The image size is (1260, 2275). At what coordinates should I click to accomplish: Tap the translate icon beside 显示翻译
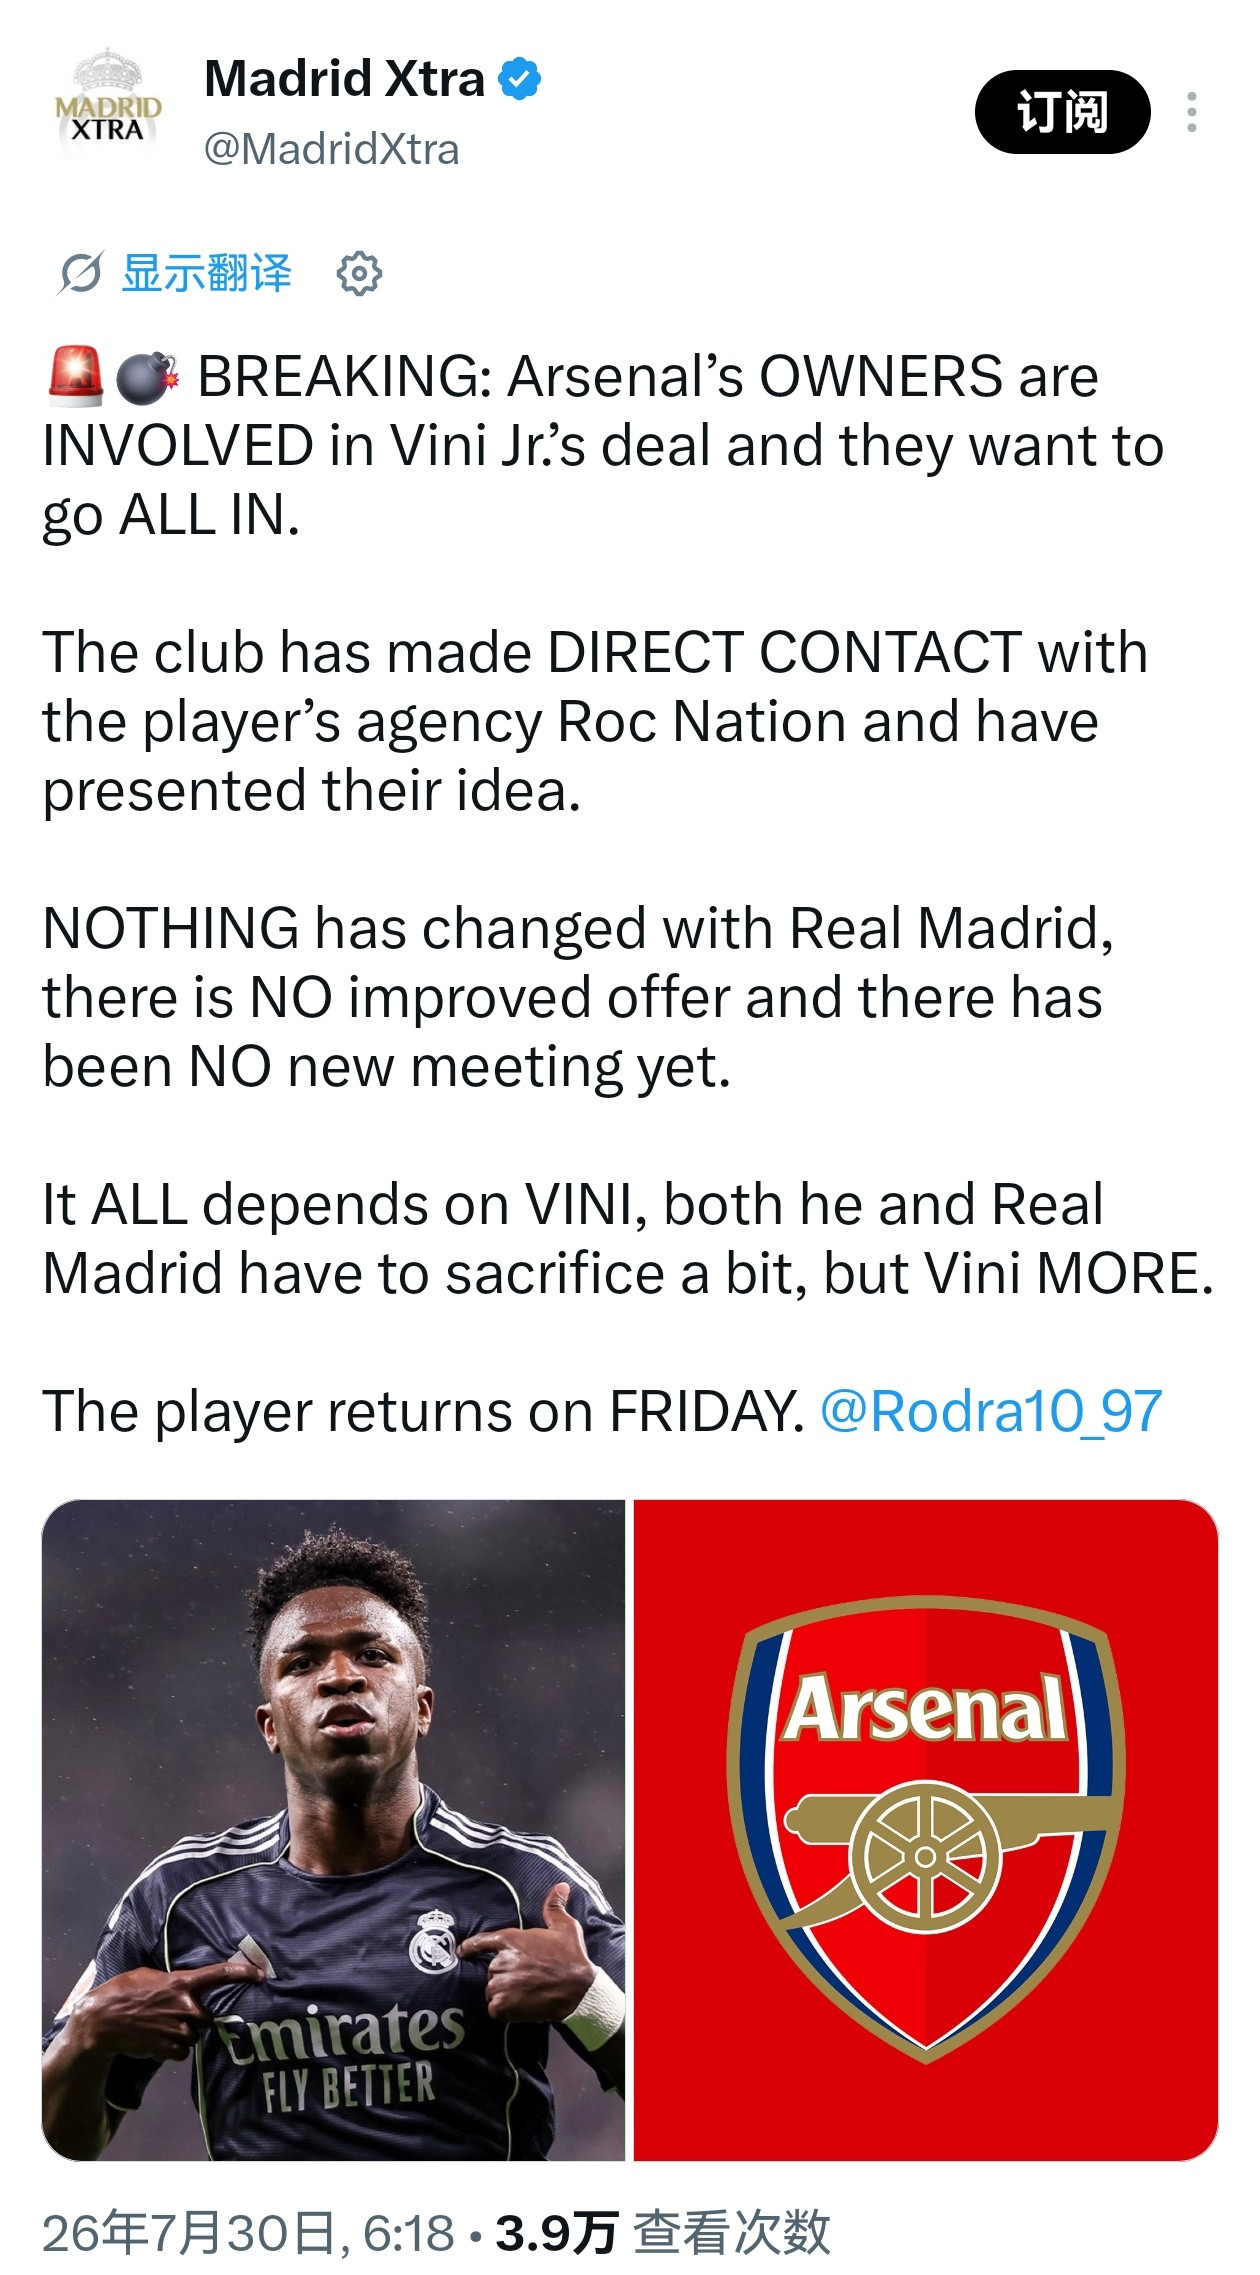pyautogui.click(x=80, y=273)
